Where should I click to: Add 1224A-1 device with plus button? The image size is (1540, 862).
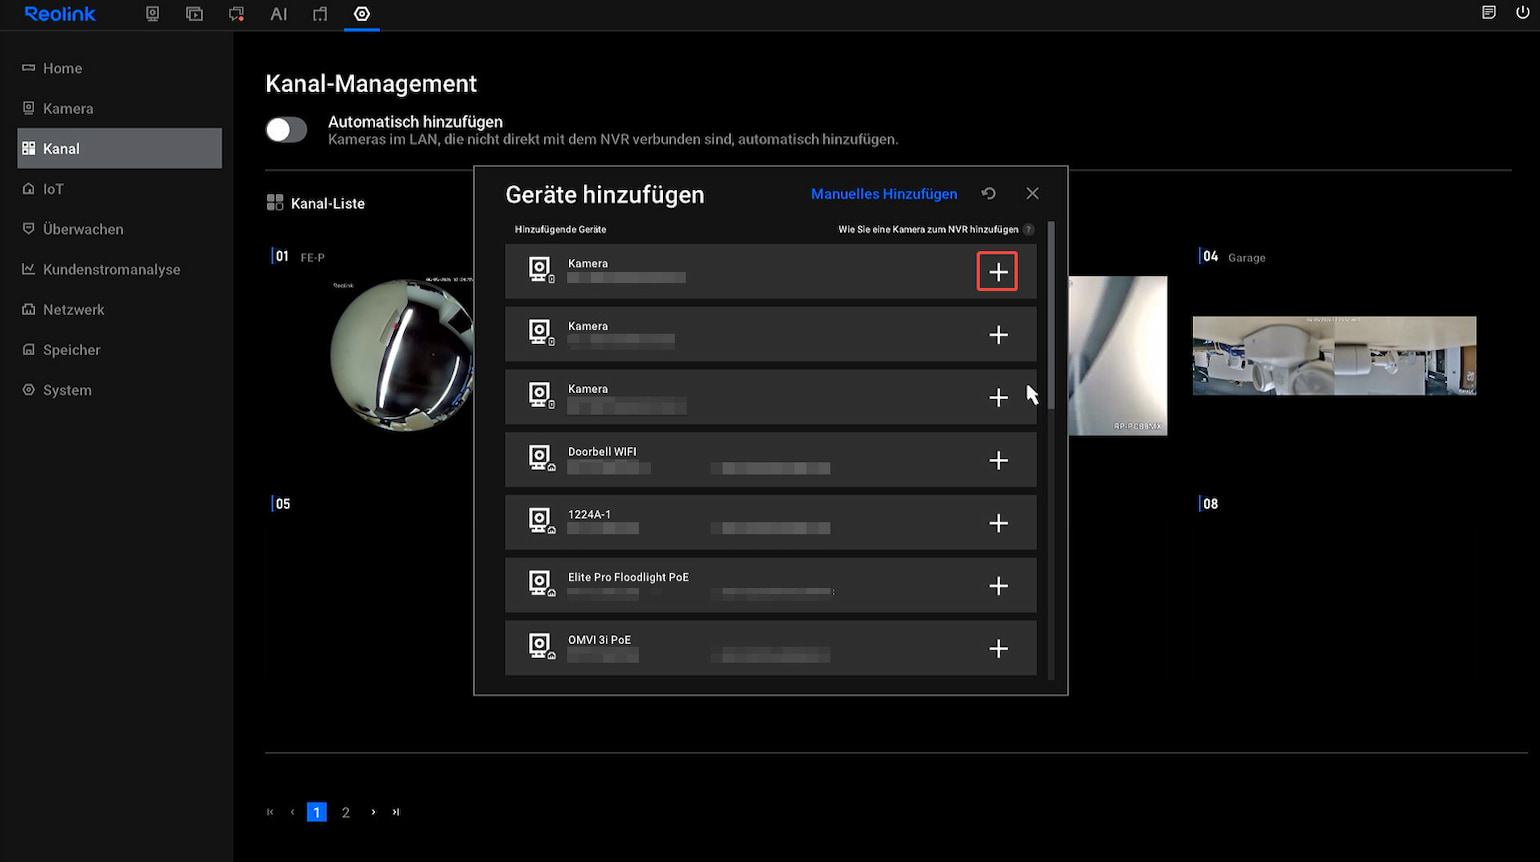click(x=998, y=523)
